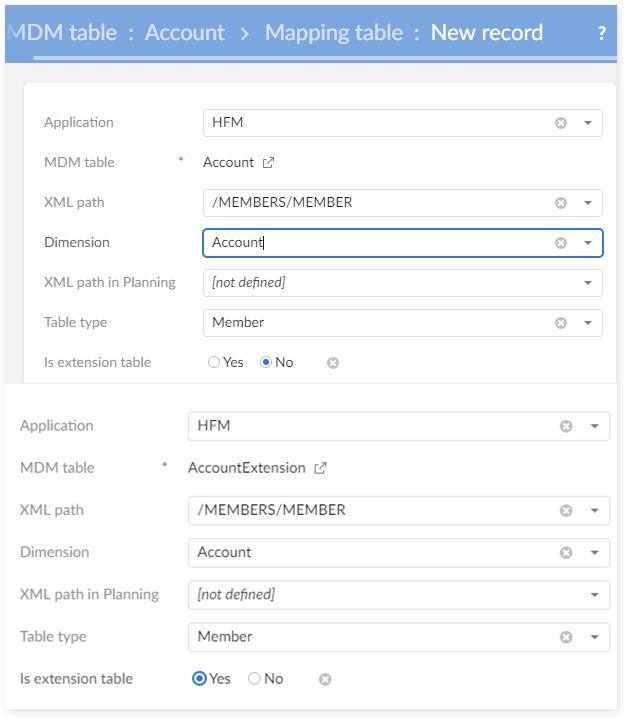Expand top Application dropdown arrow
This screenshot has width=626, height=718.
tap(588, 123)
